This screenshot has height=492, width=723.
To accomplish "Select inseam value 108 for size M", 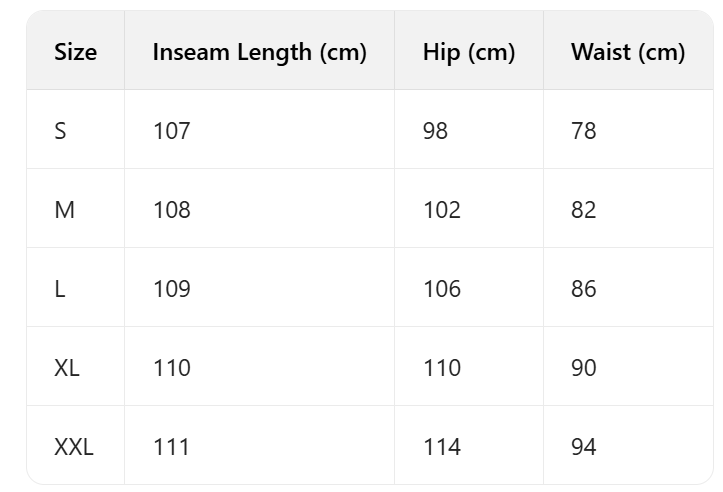I will (171, 210).
